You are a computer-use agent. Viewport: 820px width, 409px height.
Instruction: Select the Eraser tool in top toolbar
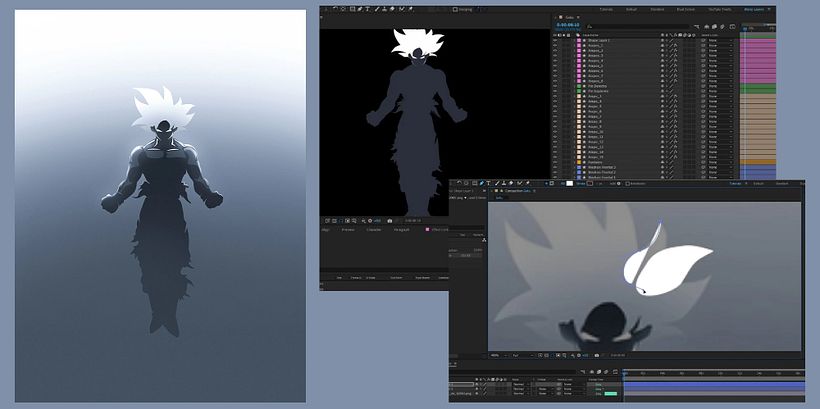[391, 9]
